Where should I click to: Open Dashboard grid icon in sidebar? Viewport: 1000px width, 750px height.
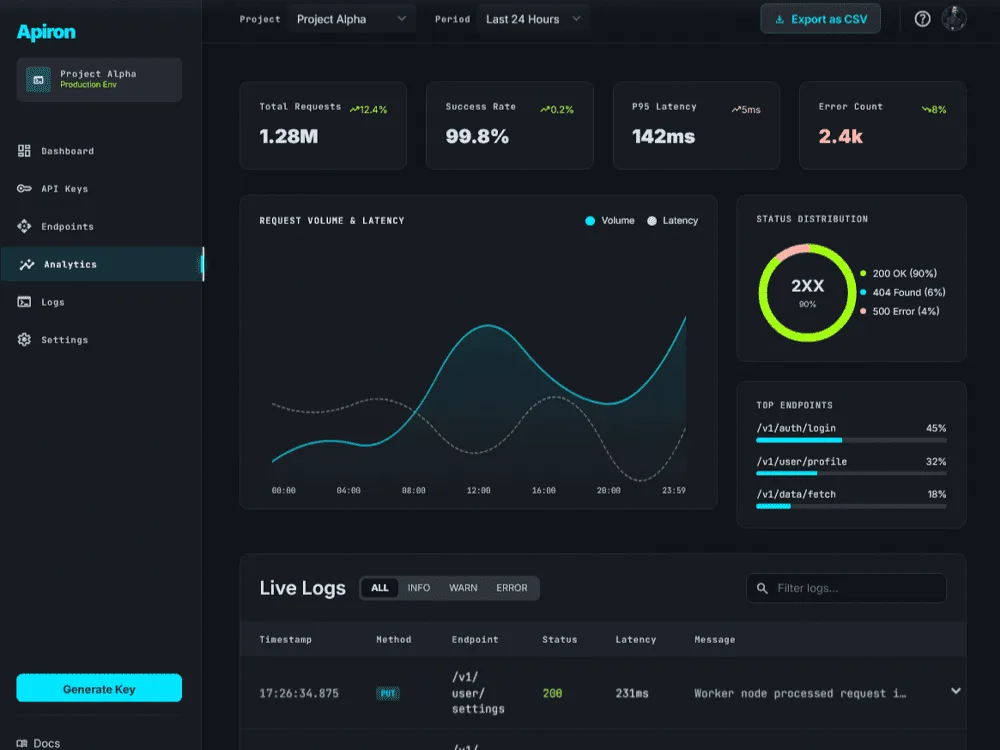pos(24,151)
